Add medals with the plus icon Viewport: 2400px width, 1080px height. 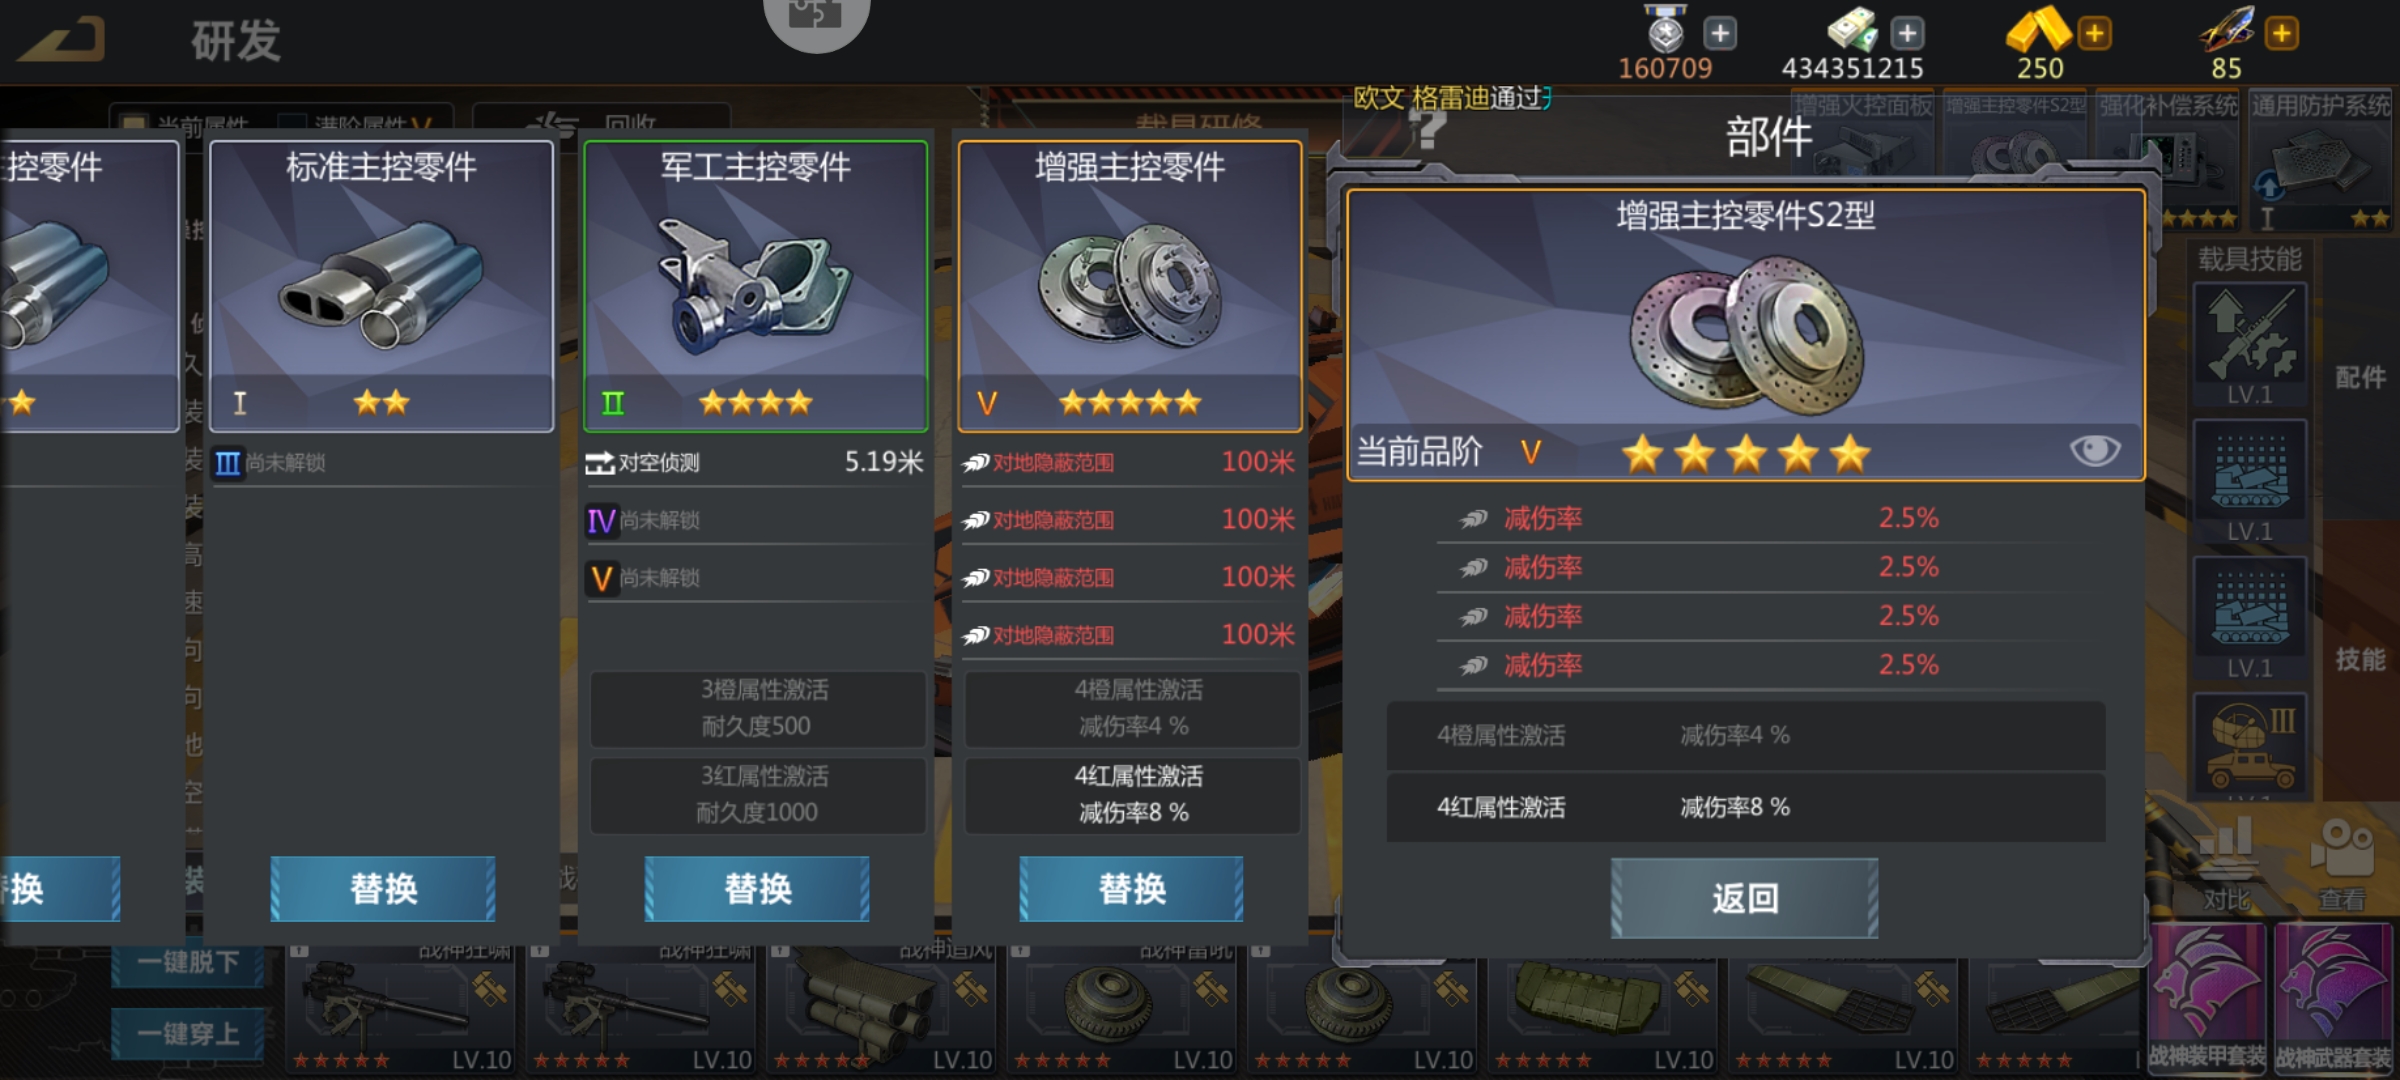click(1720, 33)
